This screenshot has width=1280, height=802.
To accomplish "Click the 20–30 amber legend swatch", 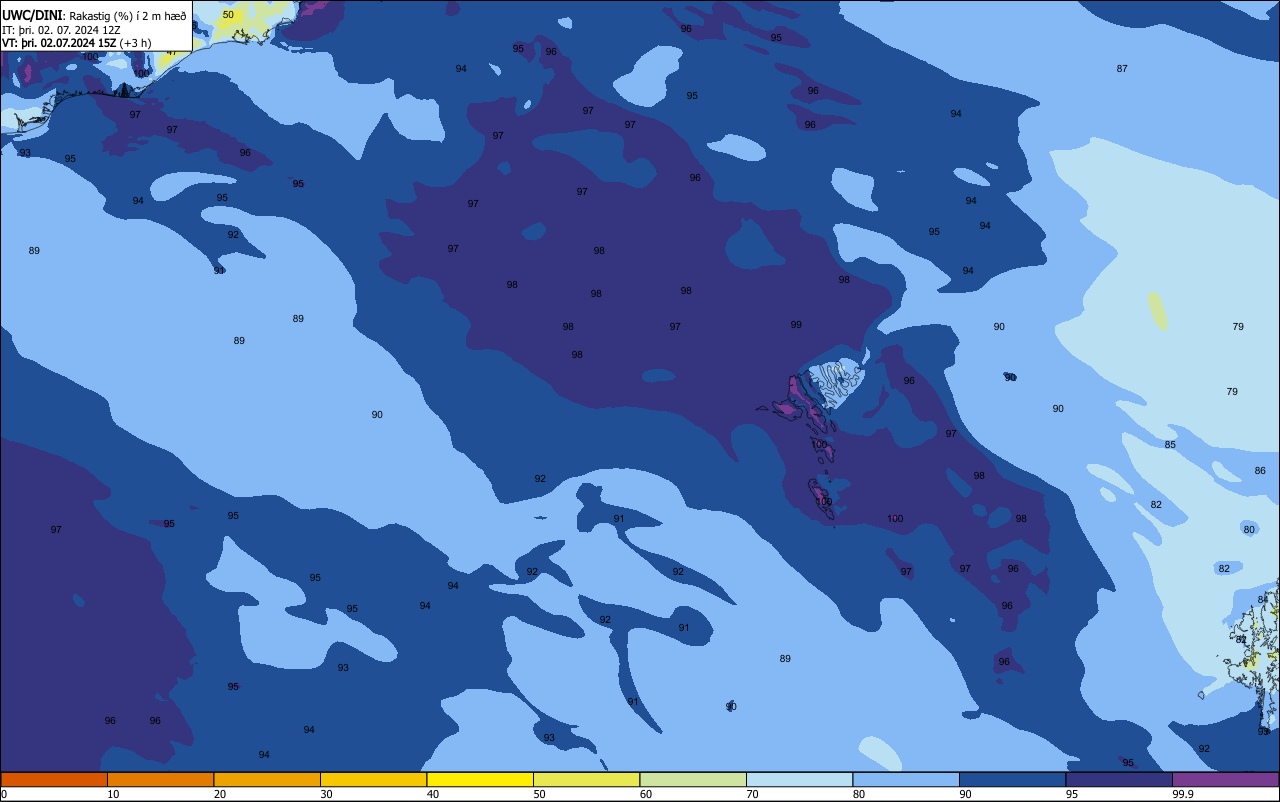I will [x=267, y=779].
